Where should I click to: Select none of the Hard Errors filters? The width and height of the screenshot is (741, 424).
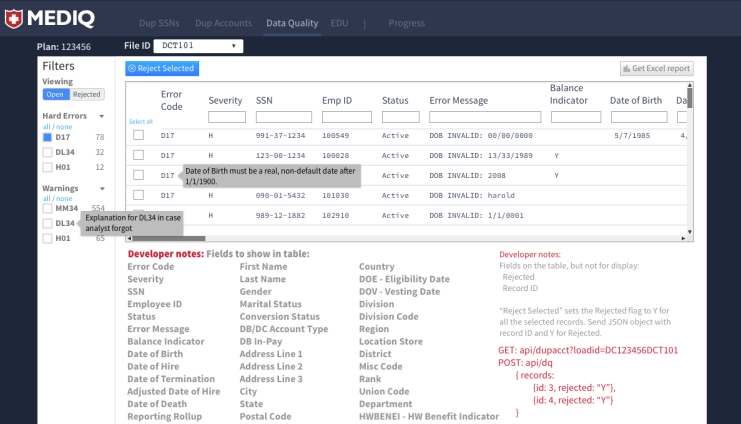pos(64,127)
